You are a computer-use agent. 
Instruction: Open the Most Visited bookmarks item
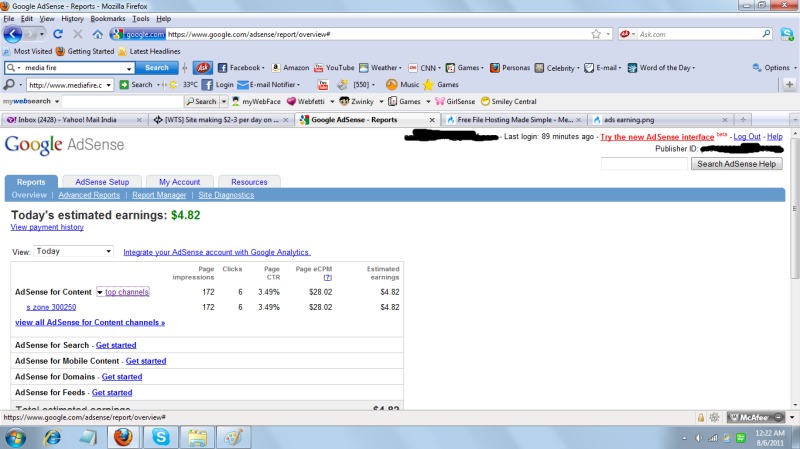tap(28, 52)
